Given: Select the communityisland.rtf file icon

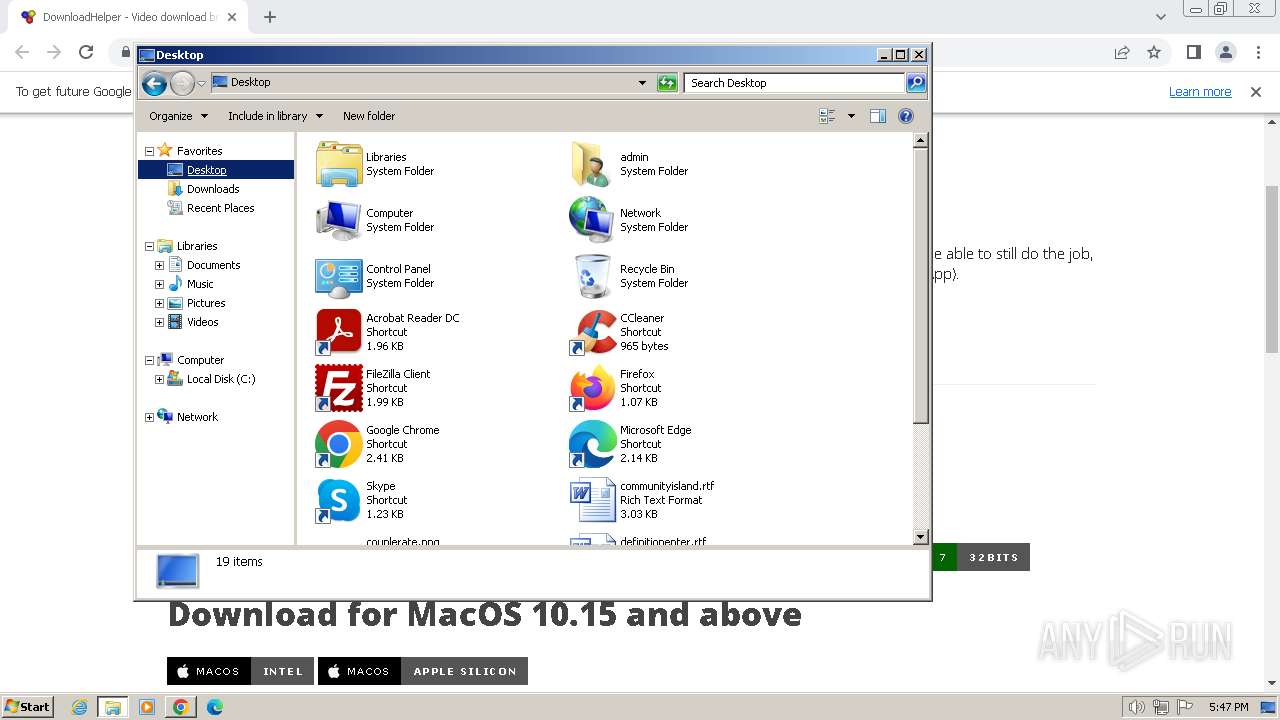Looking at the screenshot, I should [x=592, y=500].
